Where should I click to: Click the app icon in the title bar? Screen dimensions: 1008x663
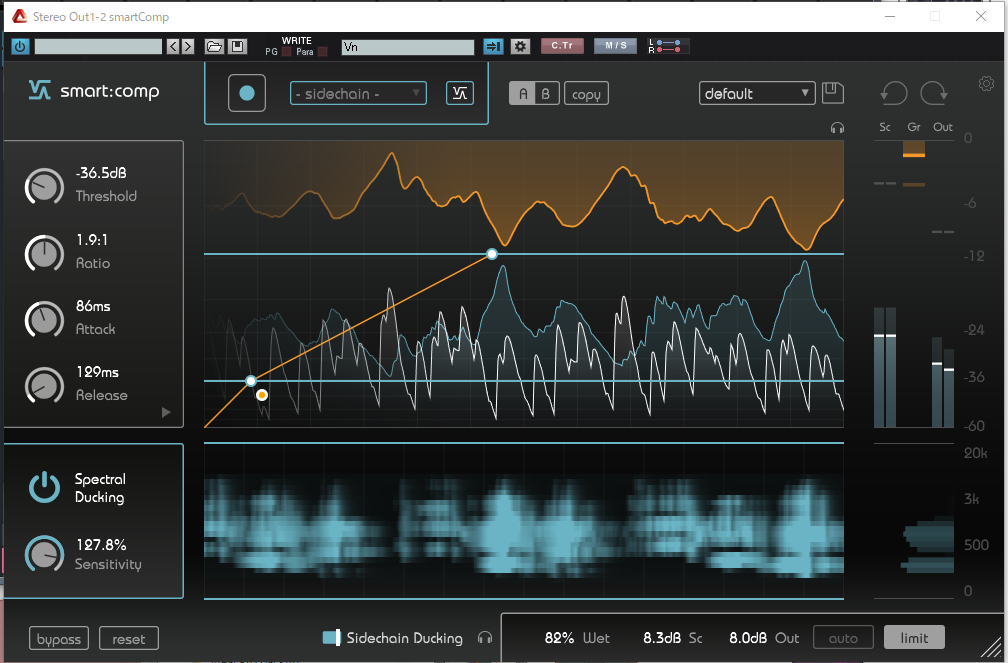coord(19,17)
